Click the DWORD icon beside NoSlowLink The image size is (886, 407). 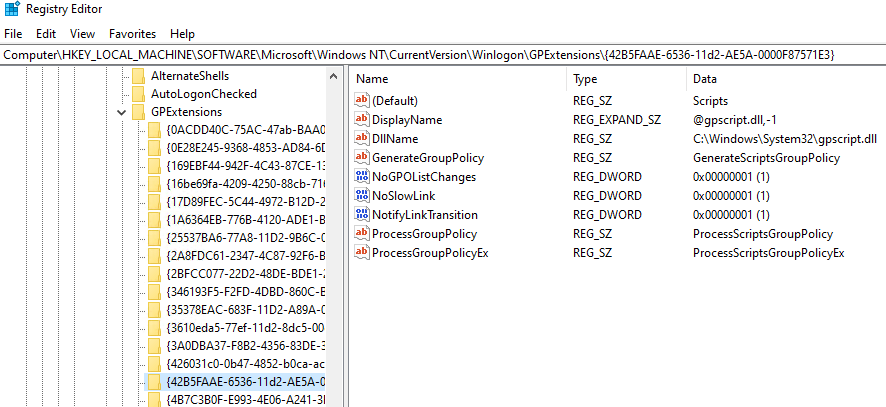point(362,196)
